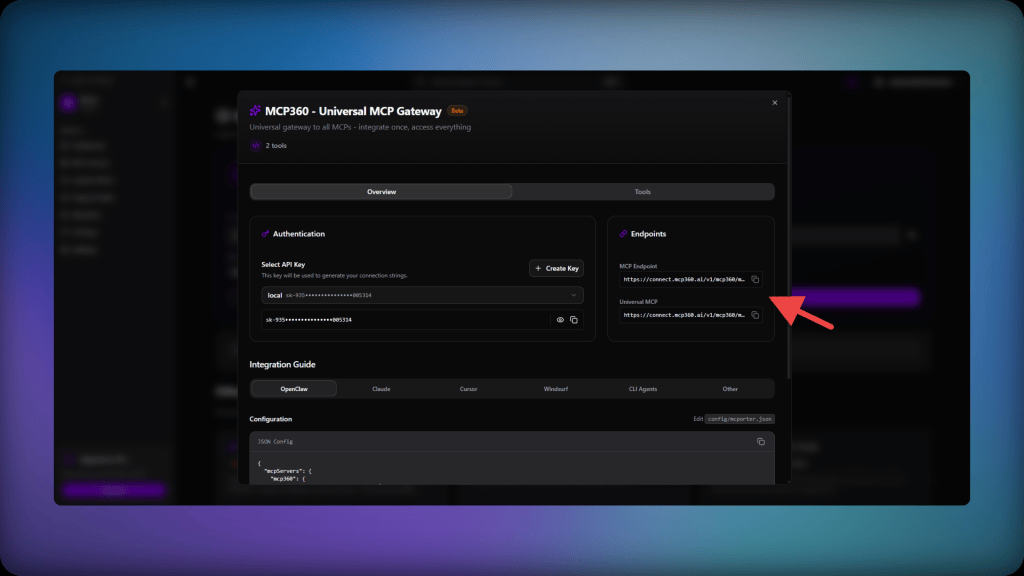Reveal the hidden API key with eye icon
1024x576 pixels.
(x=560, y=320)
